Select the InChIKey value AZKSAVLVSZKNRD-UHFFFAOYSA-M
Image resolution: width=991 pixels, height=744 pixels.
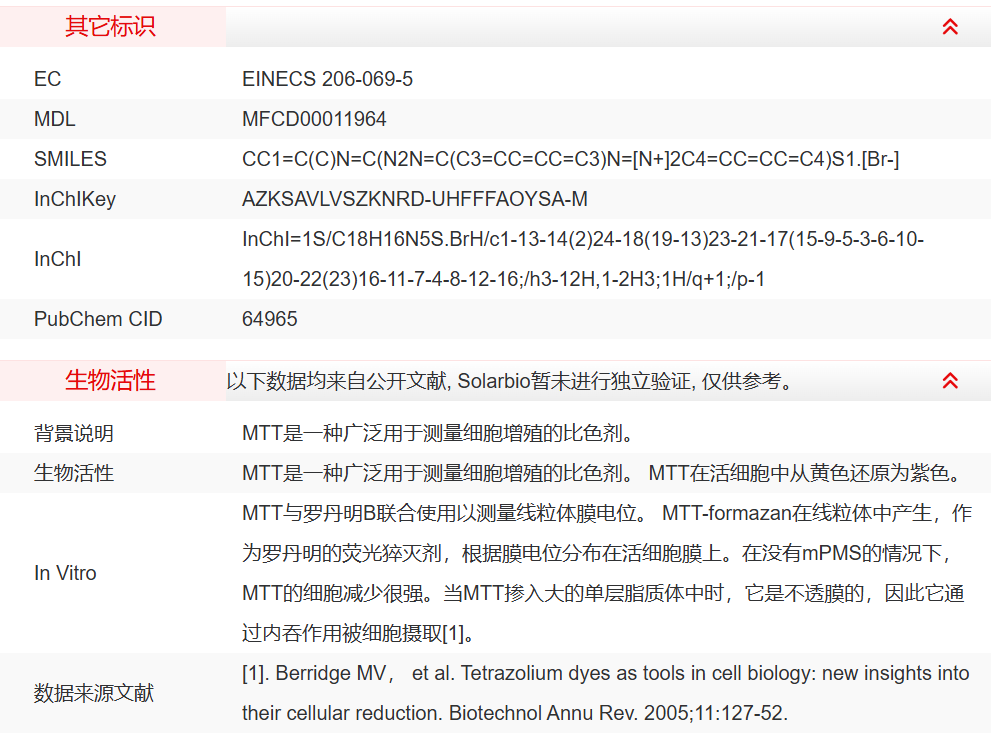(415, 199)
